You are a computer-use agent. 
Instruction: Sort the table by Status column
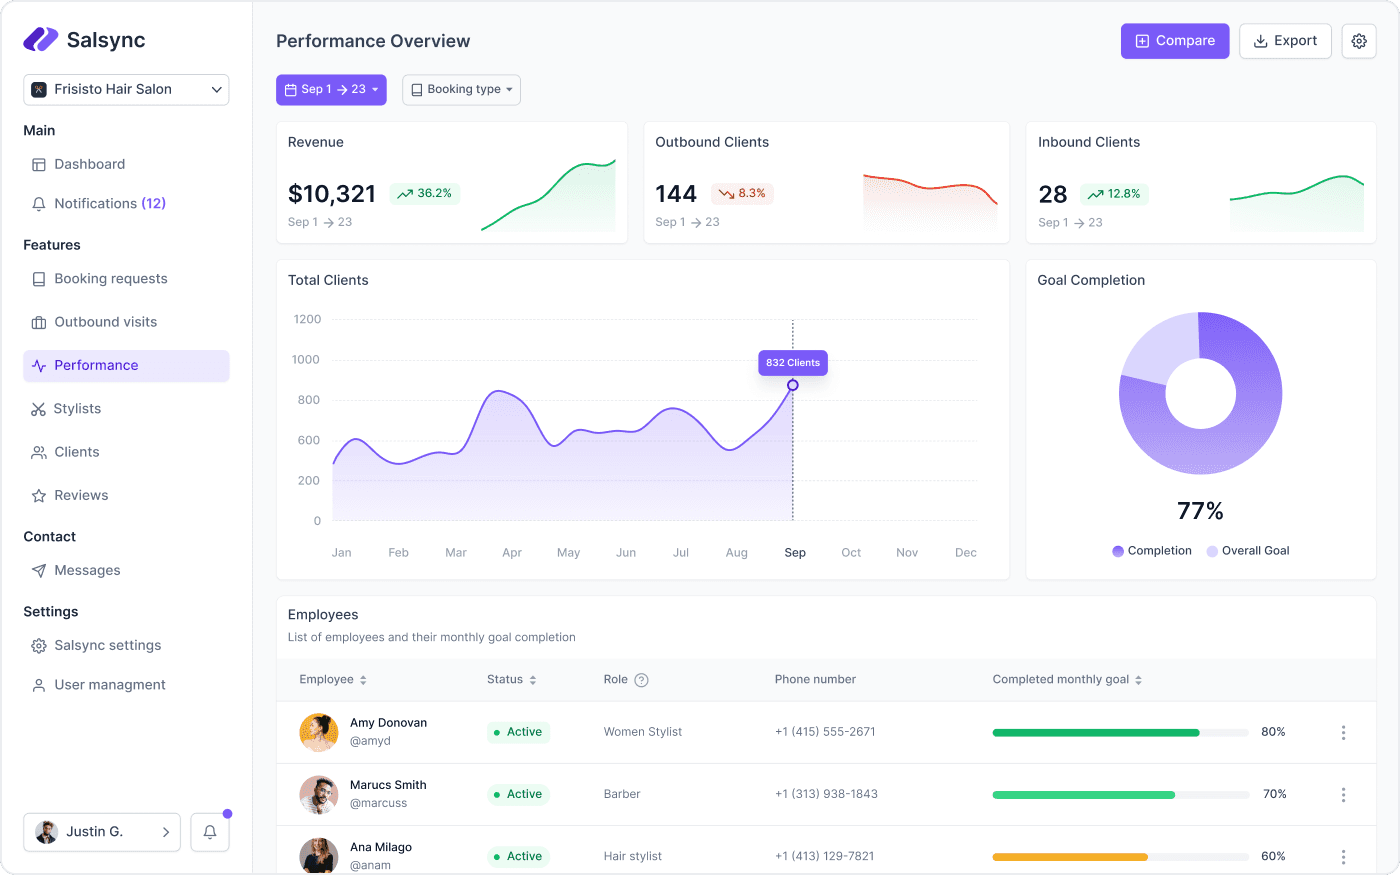[512, 680]
